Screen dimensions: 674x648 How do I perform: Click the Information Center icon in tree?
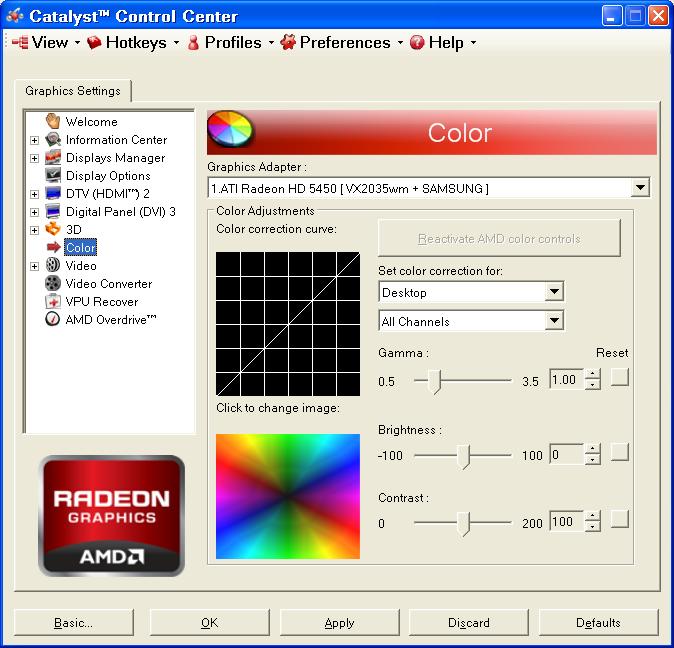(53, 139)
